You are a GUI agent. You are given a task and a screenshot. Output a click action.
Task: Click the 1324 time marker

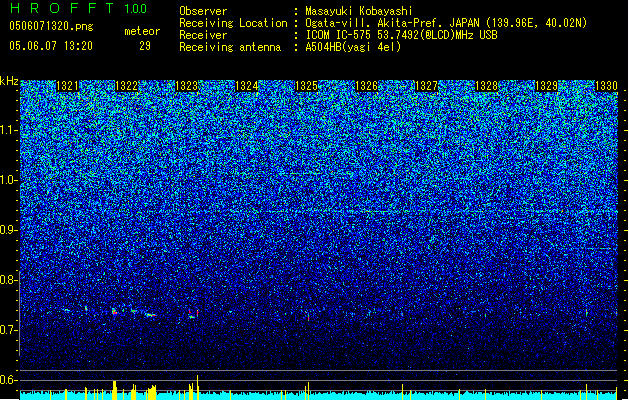tap(247, 86)
